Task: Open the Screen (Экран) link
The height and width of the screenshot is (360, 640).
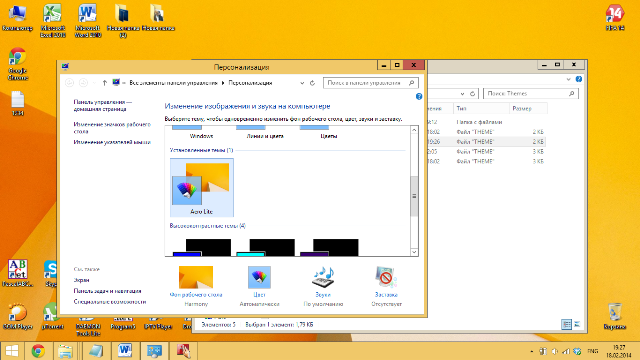Action: [81, 280]
